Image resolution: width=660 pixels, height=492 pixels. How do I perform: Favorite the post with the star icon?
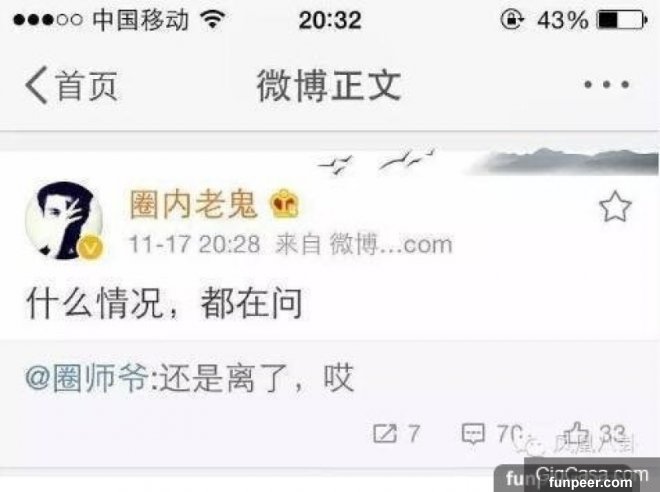point(615,207)
